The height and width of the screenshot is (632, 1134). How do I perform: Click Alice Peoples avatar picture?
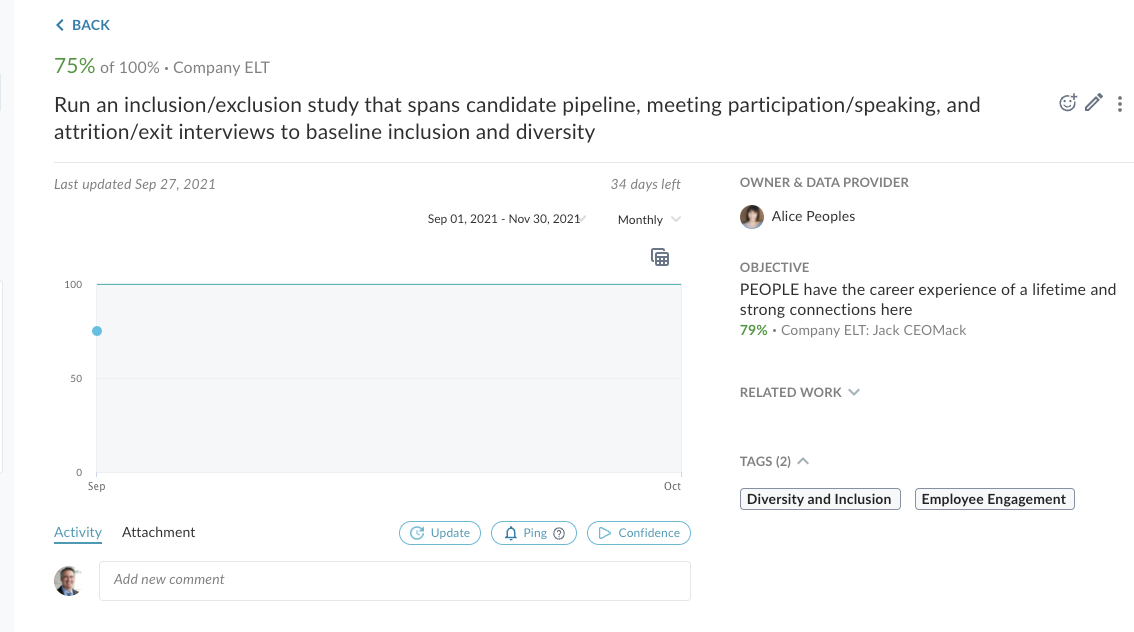pos(751,216)
